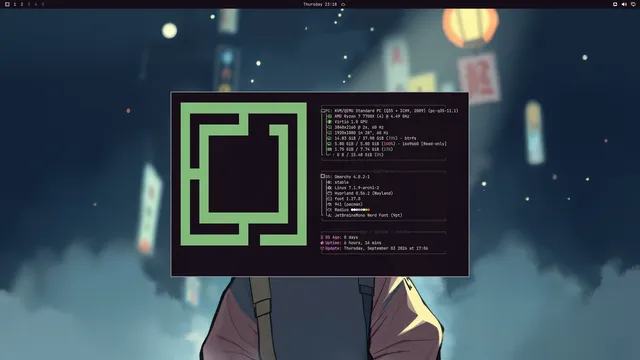The image size is (640, 360).
Task: Click the 'Hyprland 0.56.2 (Wayland)' line
Action: [x=364, y=193]
